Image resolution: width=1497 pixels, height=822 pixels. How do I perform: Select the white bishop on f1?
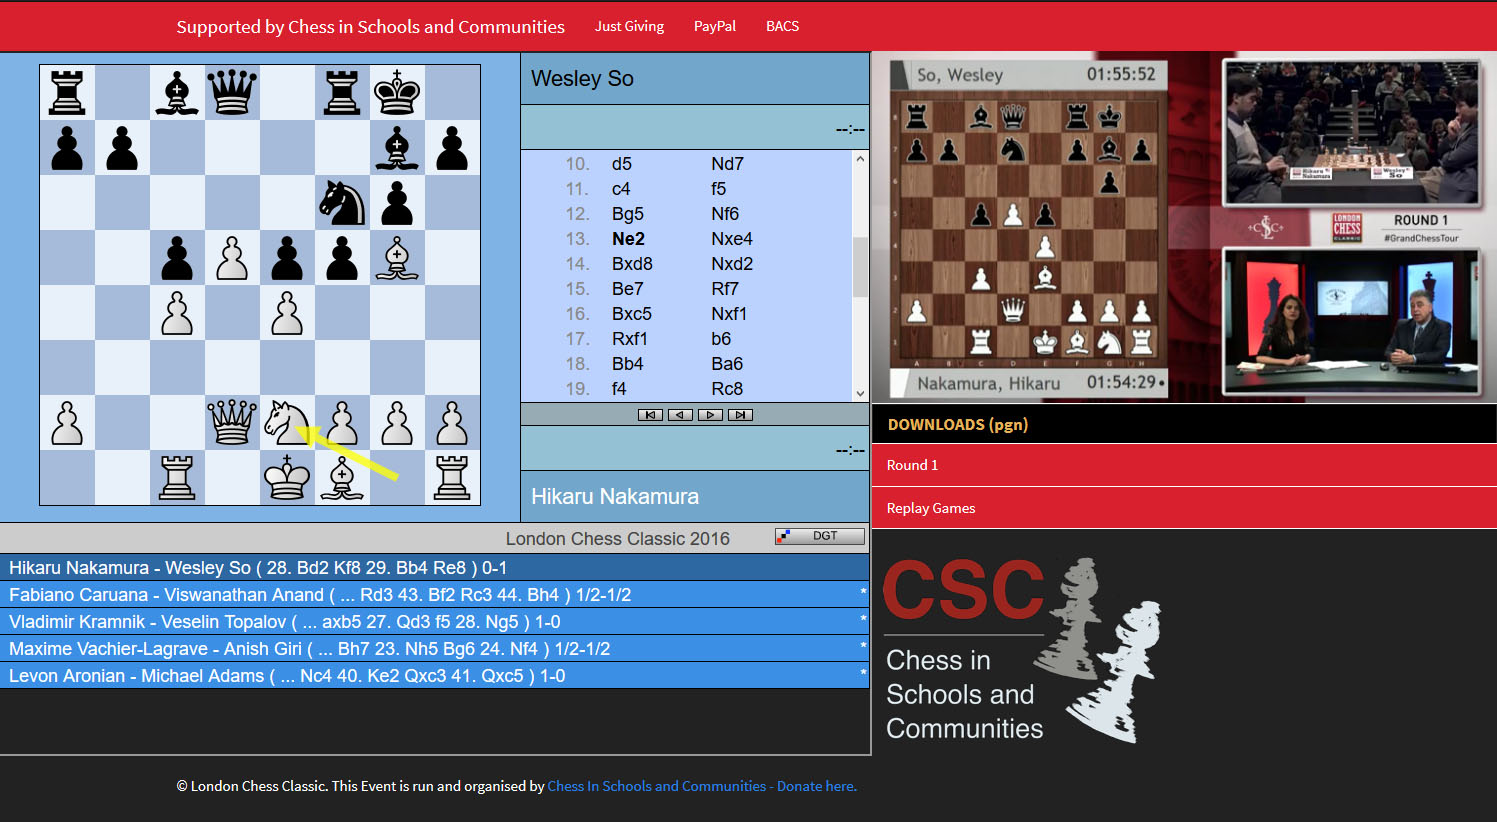(x=342, y=477)
